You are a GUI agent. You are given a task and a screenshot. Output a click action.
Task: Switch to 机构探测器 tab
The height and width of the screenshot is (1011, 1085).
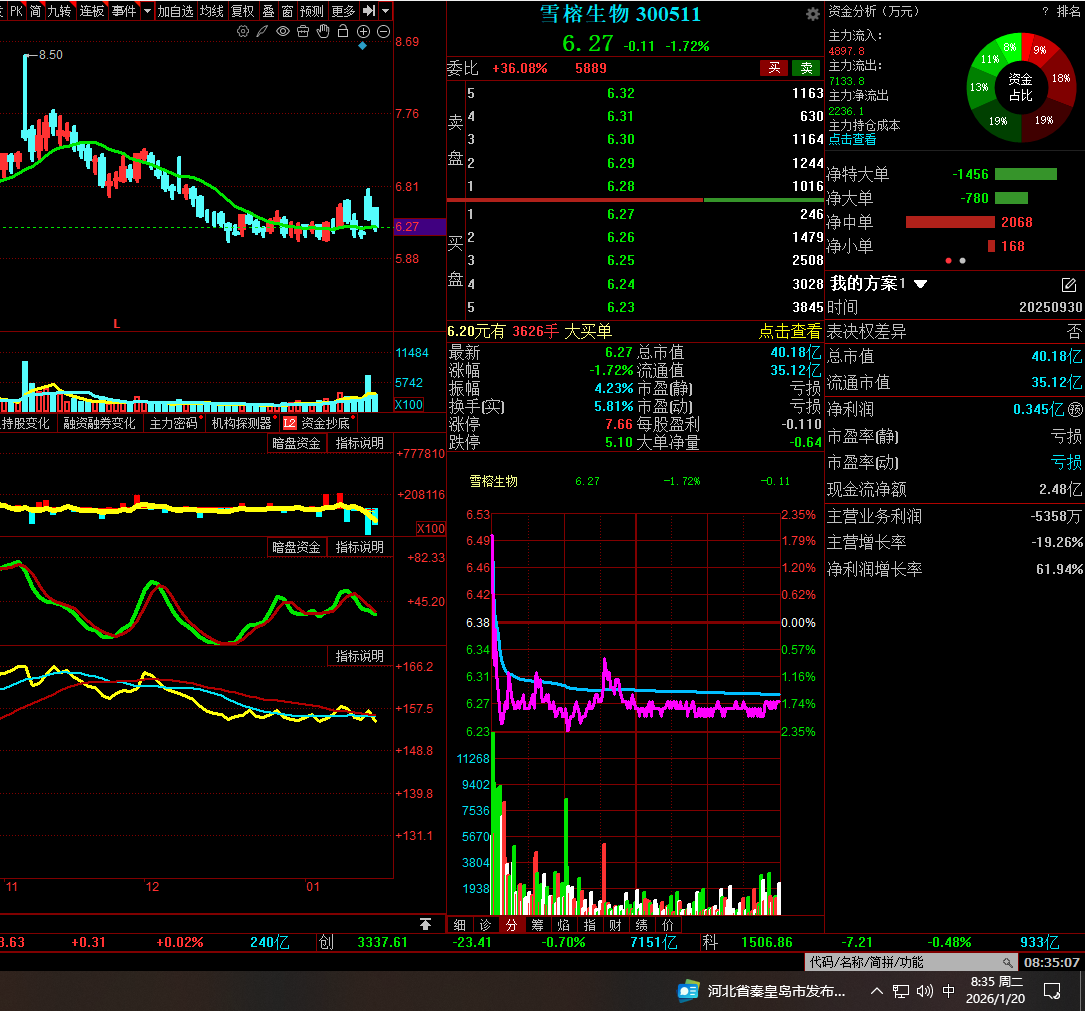point(241,423)
